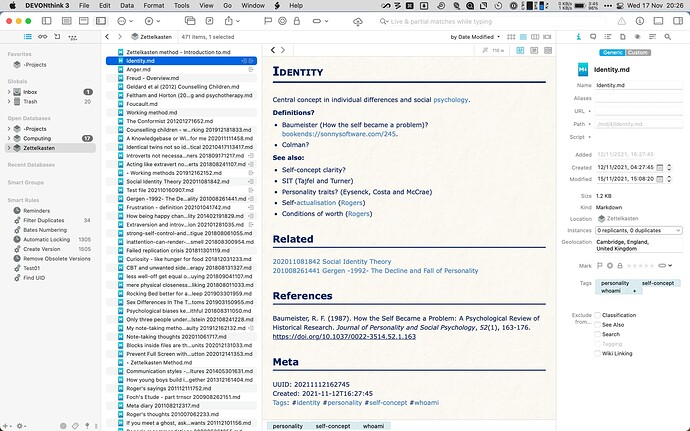Click the warning triangle log icon

click(x=621, y=21)
